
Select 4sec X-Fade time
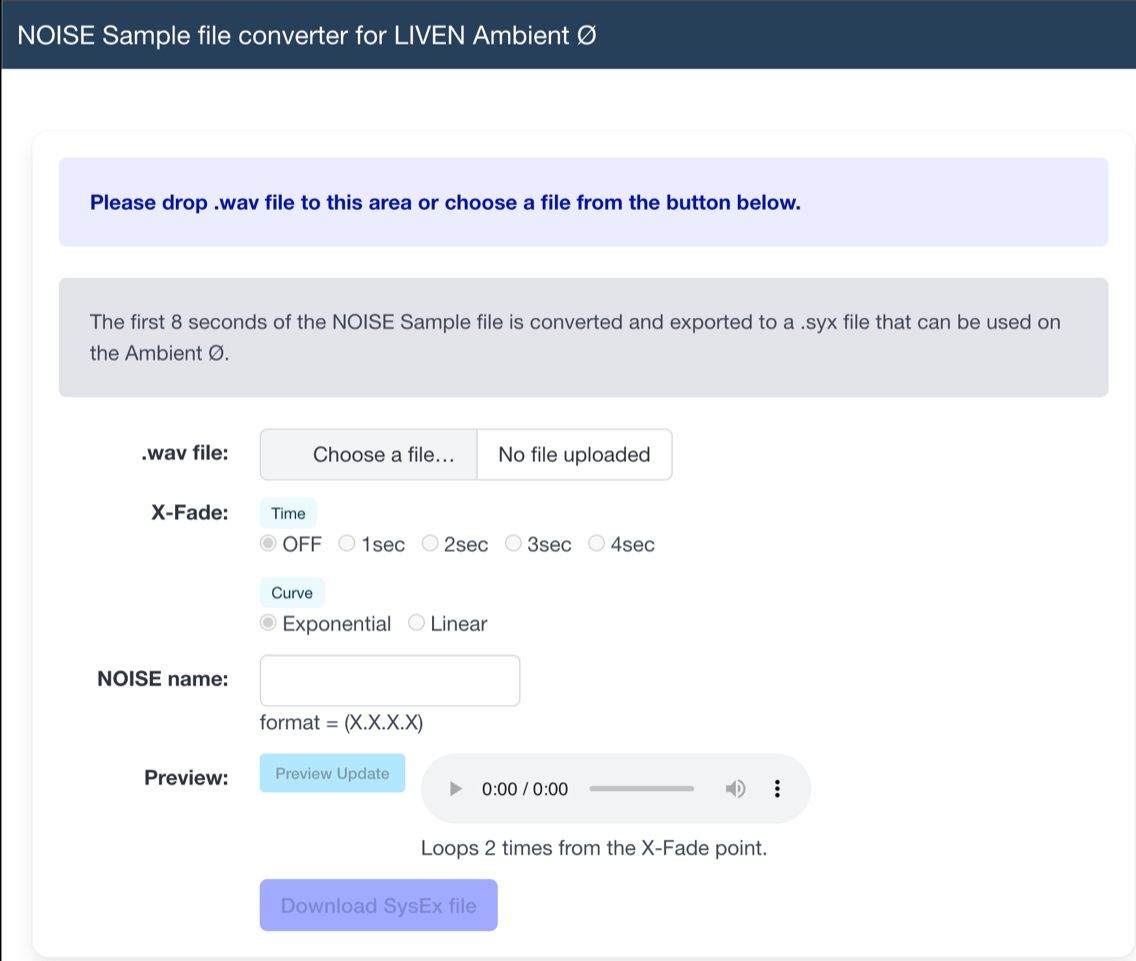click(596, 543)
